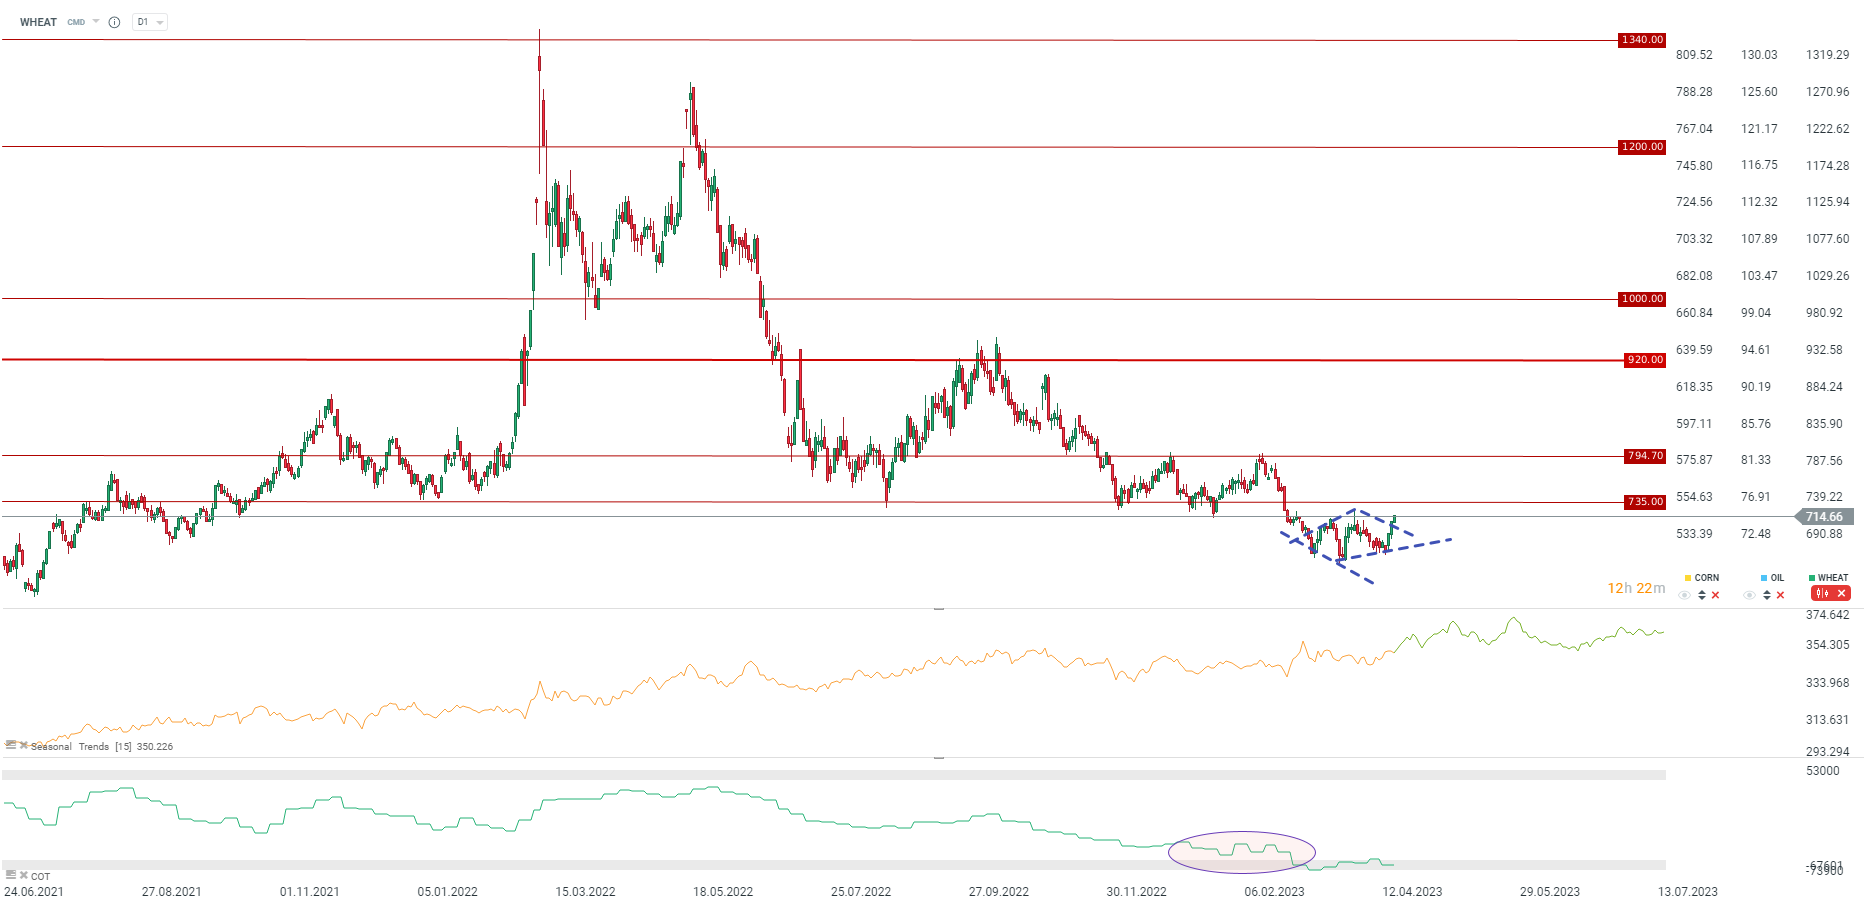Image resolution: width=1866 pixels, height=909 pixels.
Task: Open Seasonal Trends indicator settings icon
Action: [x=11, y=745]
